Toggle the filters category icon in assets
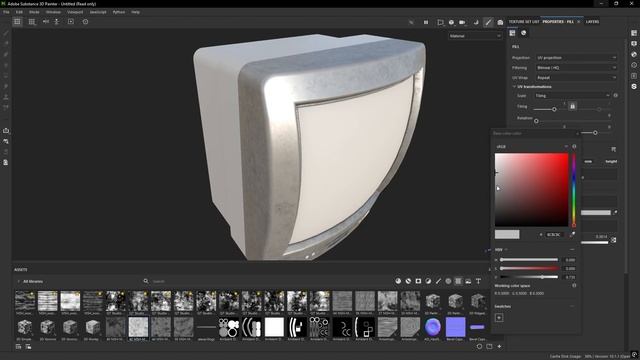This screenshot has width=640, height=360. tap(428, 281)
